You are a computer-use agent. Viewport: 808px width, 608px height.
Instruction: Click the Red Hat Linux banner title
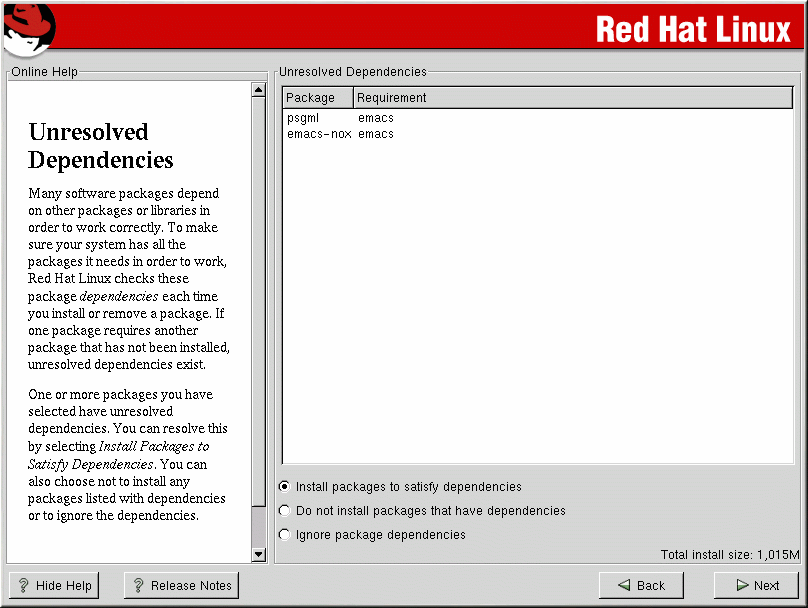[693, 29]
